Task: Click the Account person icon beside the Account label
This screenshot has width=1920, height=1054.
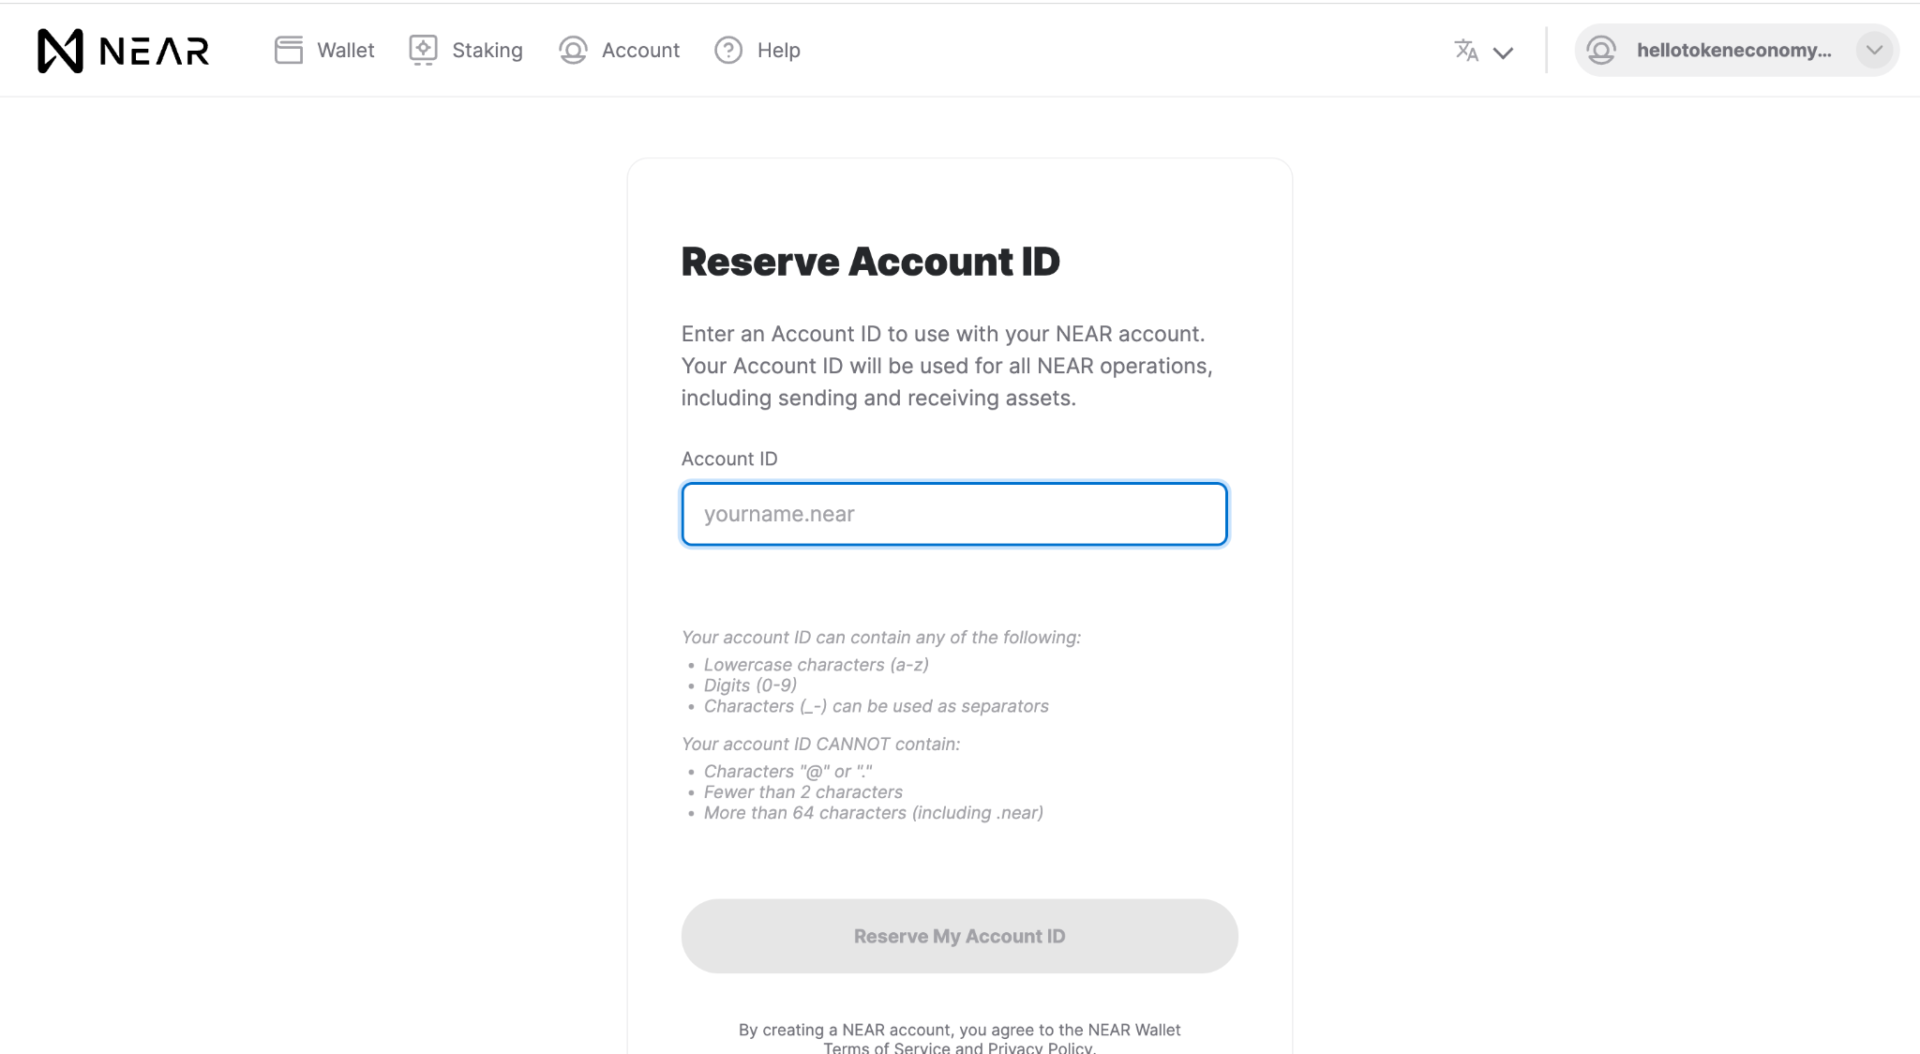Action: point(573,50)
